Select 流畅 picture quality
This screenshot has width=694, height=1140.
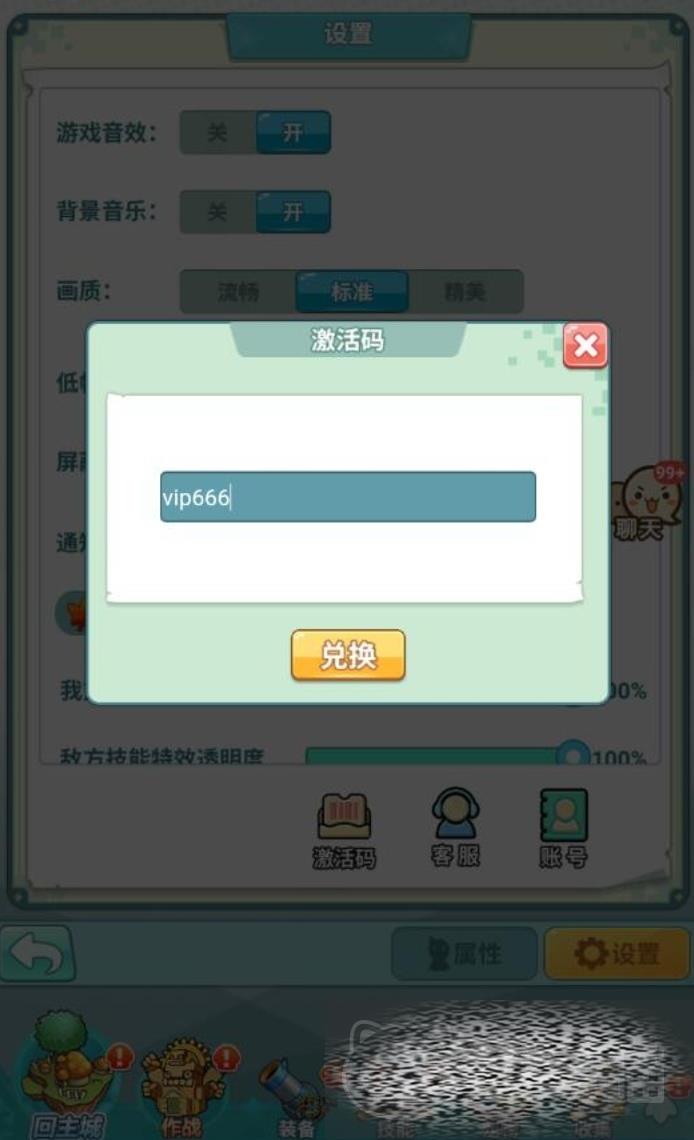click(x=238, y=292)
